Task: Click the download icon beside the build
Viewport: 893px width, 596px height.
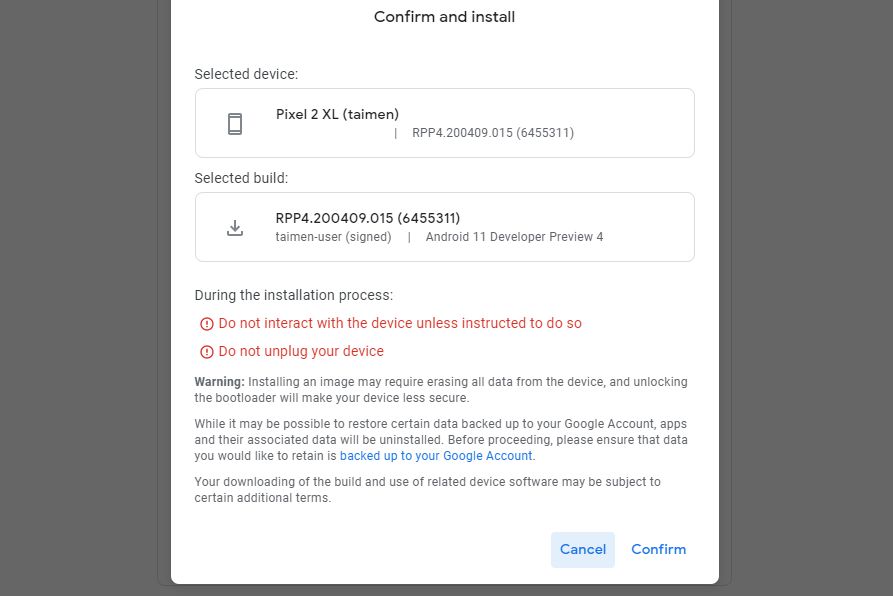Action: point(235,227)
